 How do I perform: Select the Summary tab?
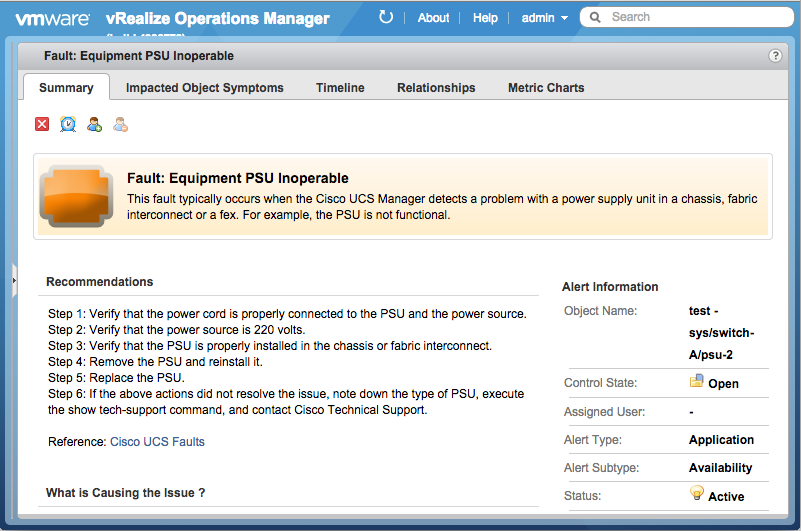click(x=66, y=88)
